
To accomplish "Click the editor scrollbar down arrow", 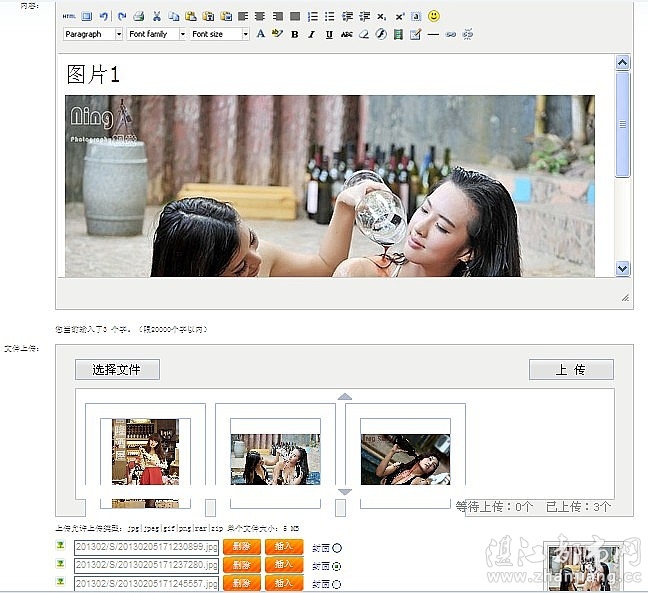I will click(x=623, y=268).
